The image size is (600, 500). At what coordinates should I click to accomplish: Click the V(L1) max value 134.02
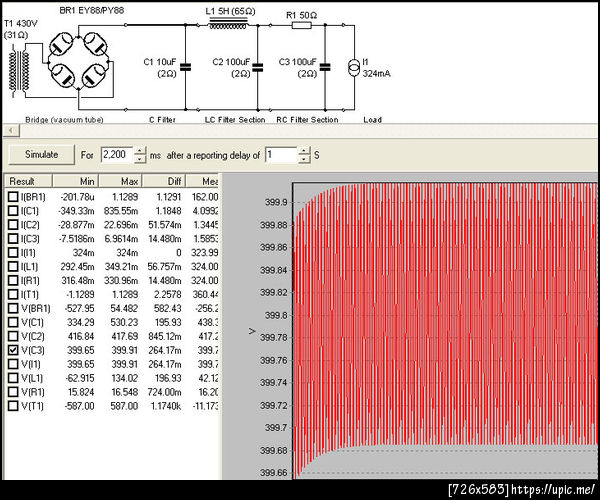coord(125,378)
